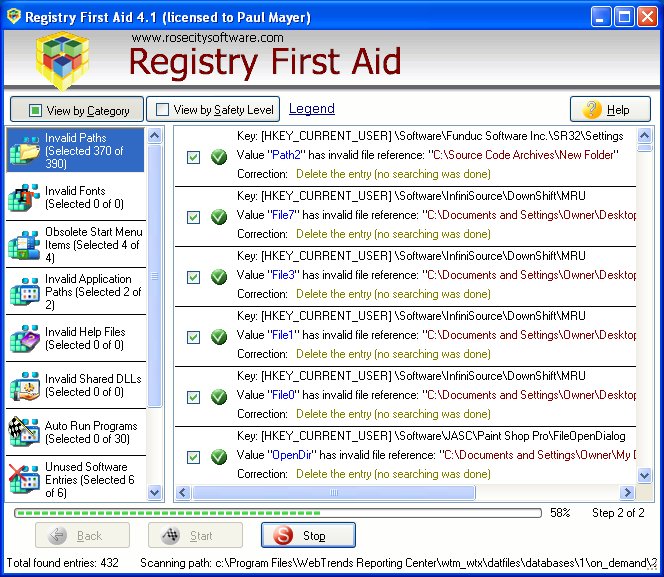This screenshot has width=664, height=577.
Task: Click the category list scroll up arrow
Action: click(x=155, y=135)
